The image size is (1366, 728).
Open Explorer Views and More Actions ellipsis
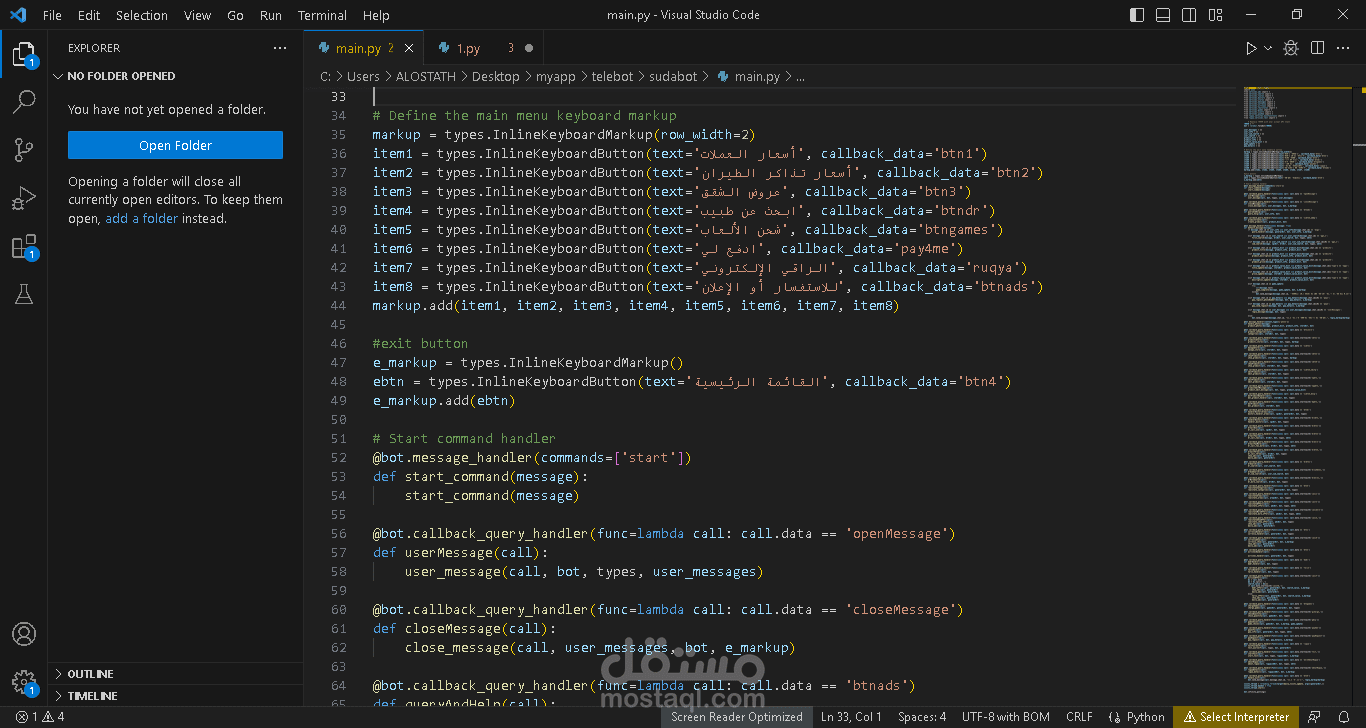280,48
